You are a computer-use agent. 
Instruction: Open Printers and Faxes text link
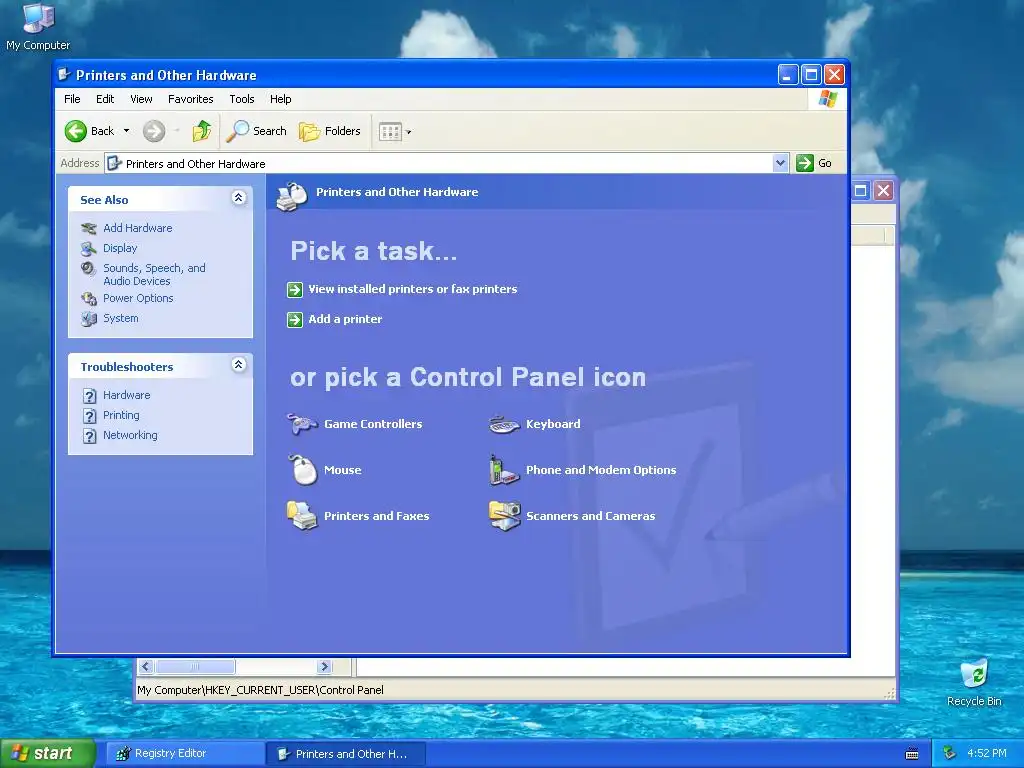click(x=377, y=516)
